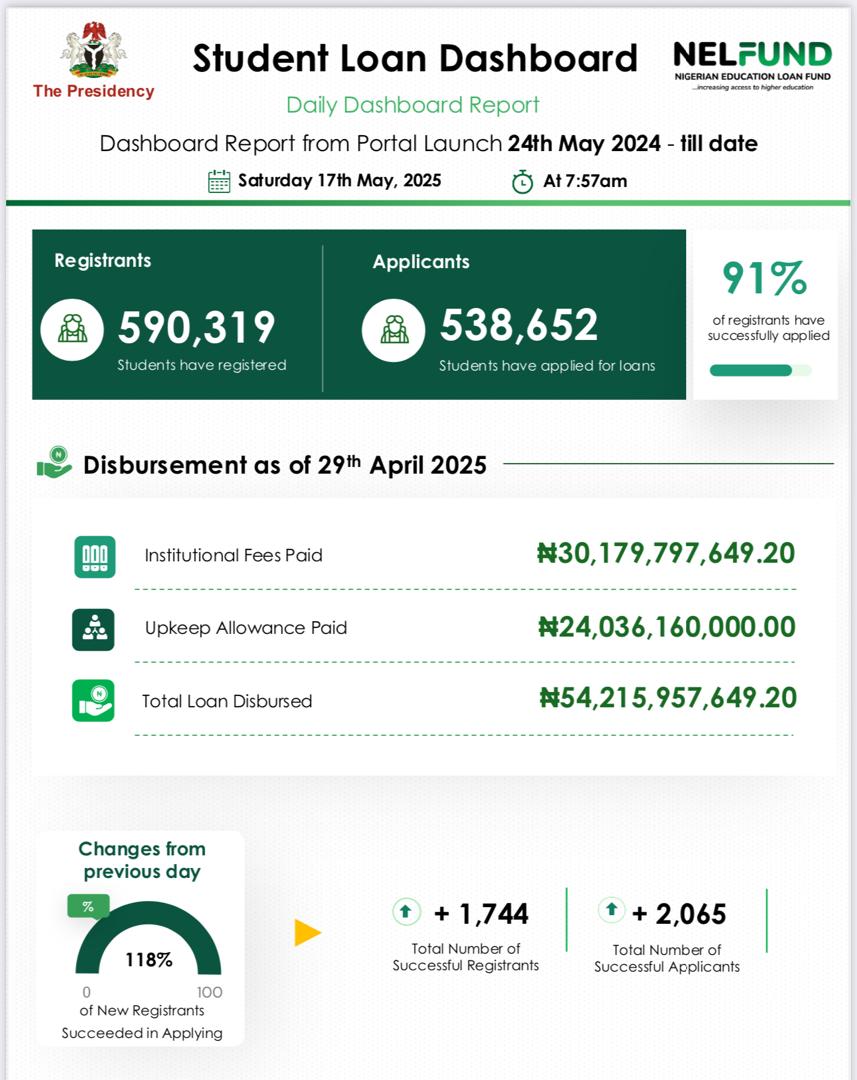Click the green percent badge on gauge
Image resolution: width=857 pixels, height=1080 pixels.
88,906
